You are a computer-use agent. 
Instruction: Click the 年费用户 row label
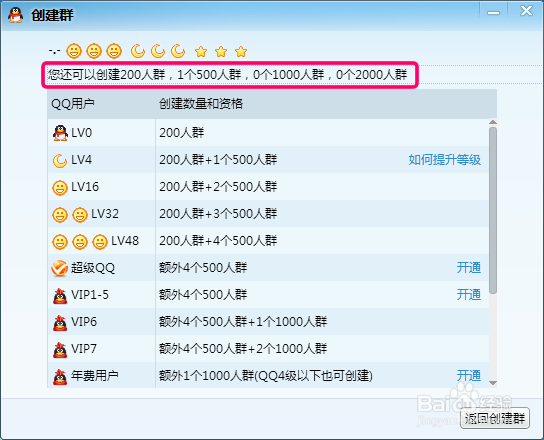click(x=95, y=375)
